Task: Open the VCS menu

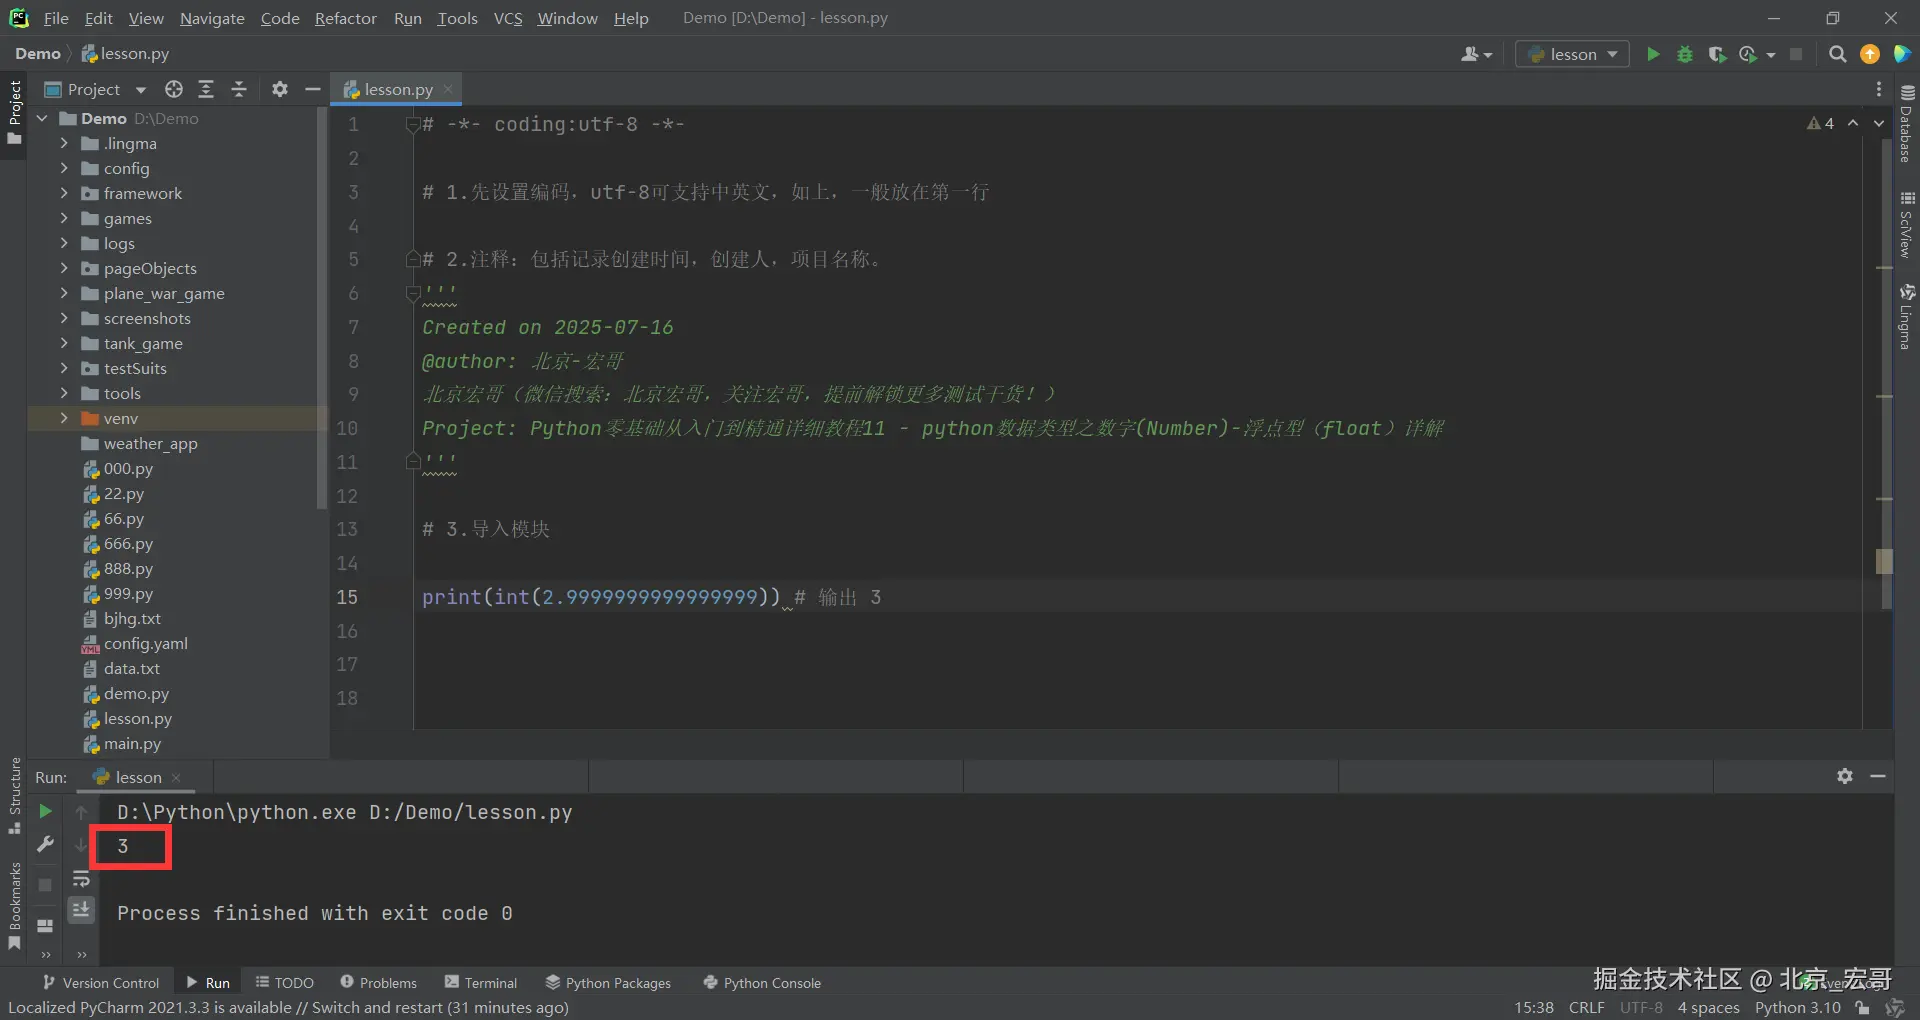Action: [x=508, y=18]
